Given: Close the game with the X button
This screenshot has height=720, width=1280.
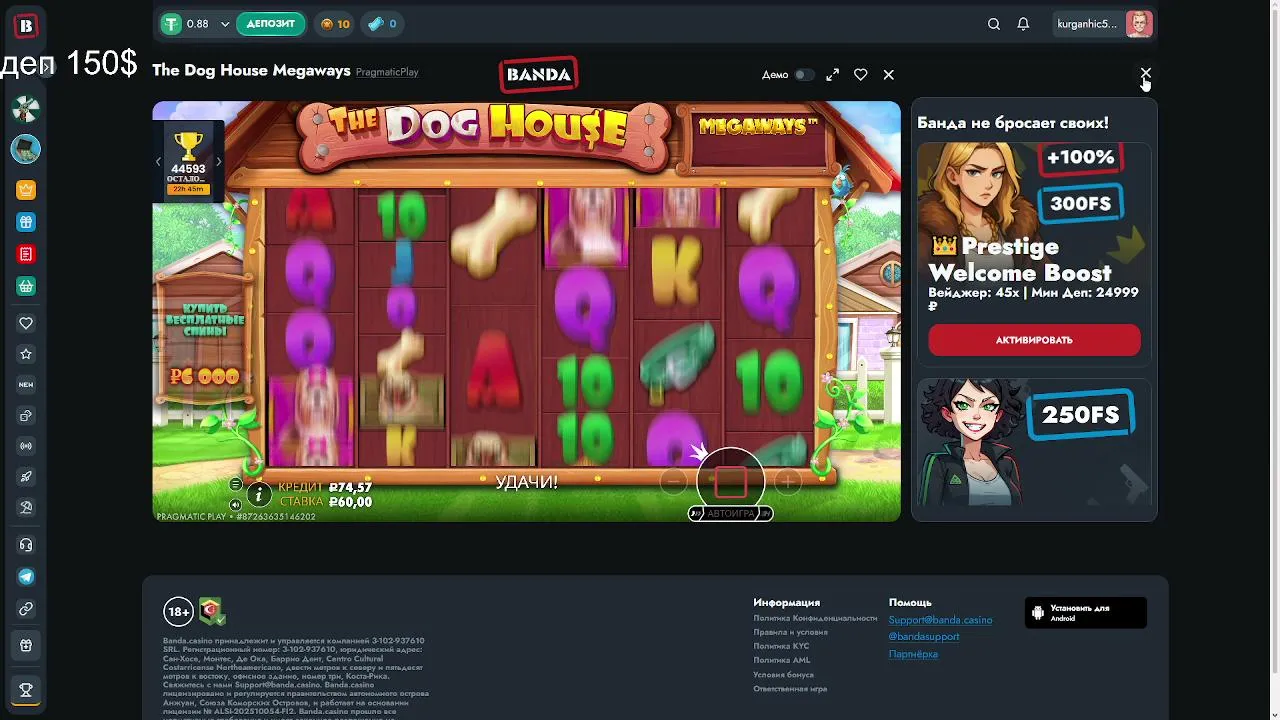Looking at the screenshot, I should pyautogui.click(x=888, y=75).
